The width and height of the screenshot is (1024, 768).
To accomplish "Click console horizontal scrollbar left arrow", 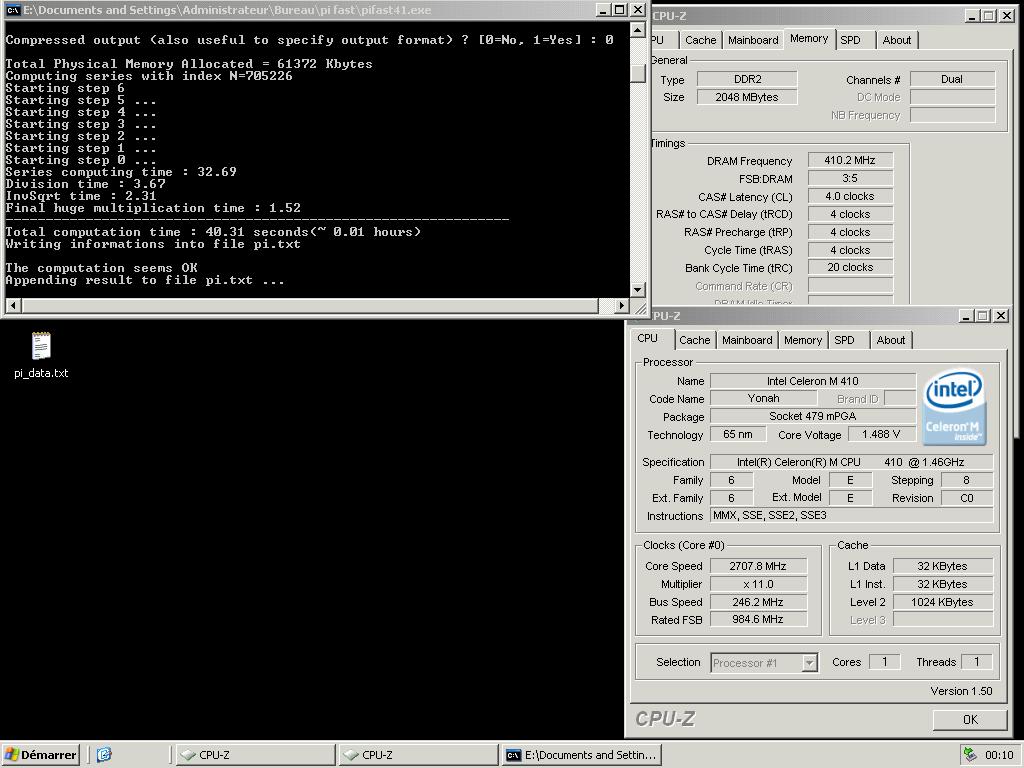I will click(14, 305).
